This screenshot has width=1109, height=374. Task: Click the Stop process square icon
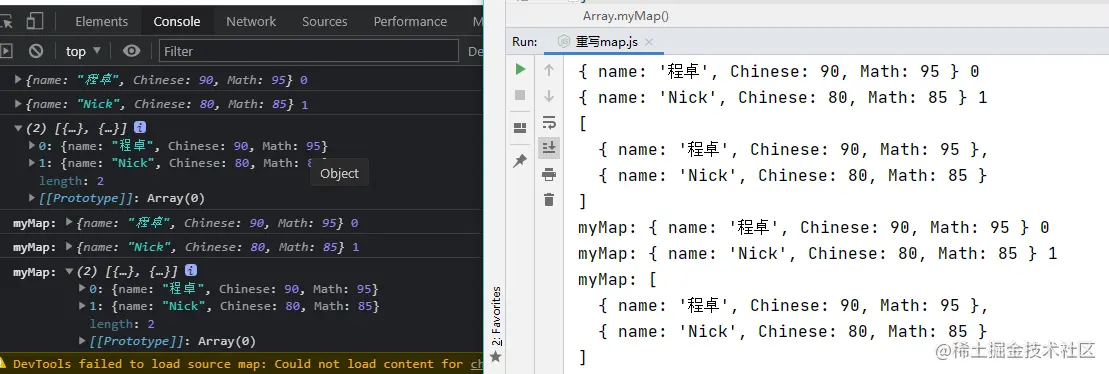[x=521, y=95]
